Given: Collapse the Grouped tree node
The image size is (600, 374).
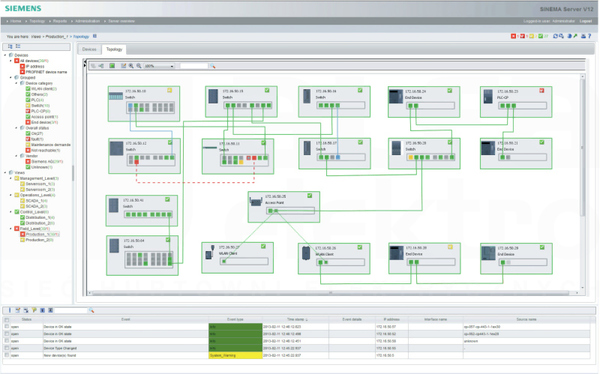Looking at the screenshot, I should (x=11, y=77).
